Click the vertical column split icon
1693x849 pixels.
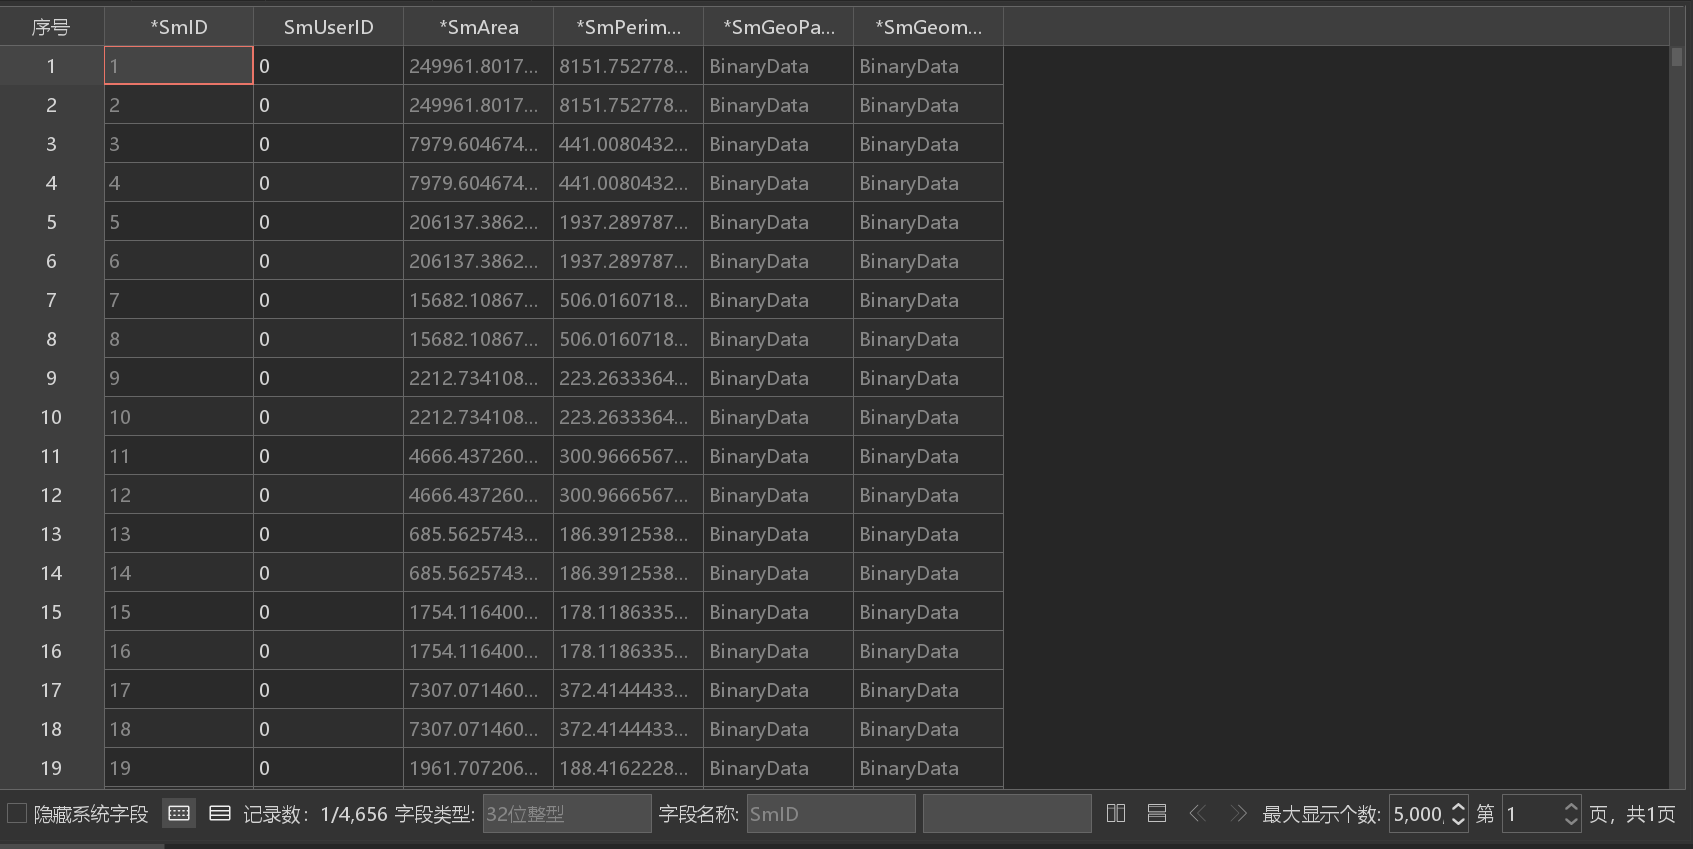(x=1116, y=813)
